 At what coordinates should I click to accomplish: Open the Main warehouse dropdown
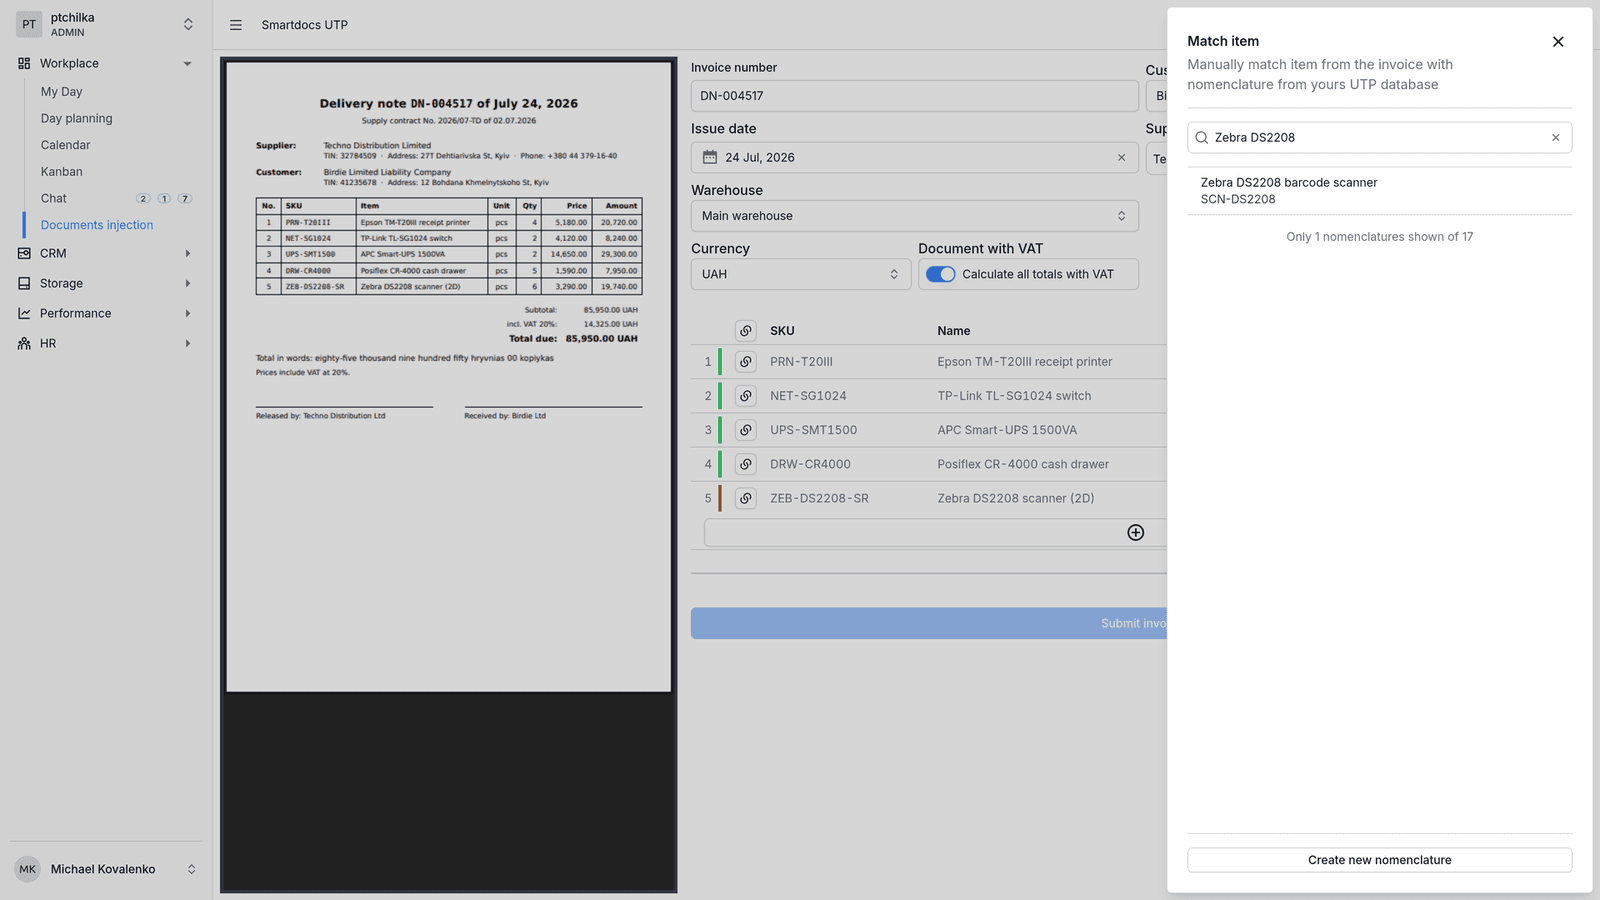pyautogui.click(x=914, y=216)
